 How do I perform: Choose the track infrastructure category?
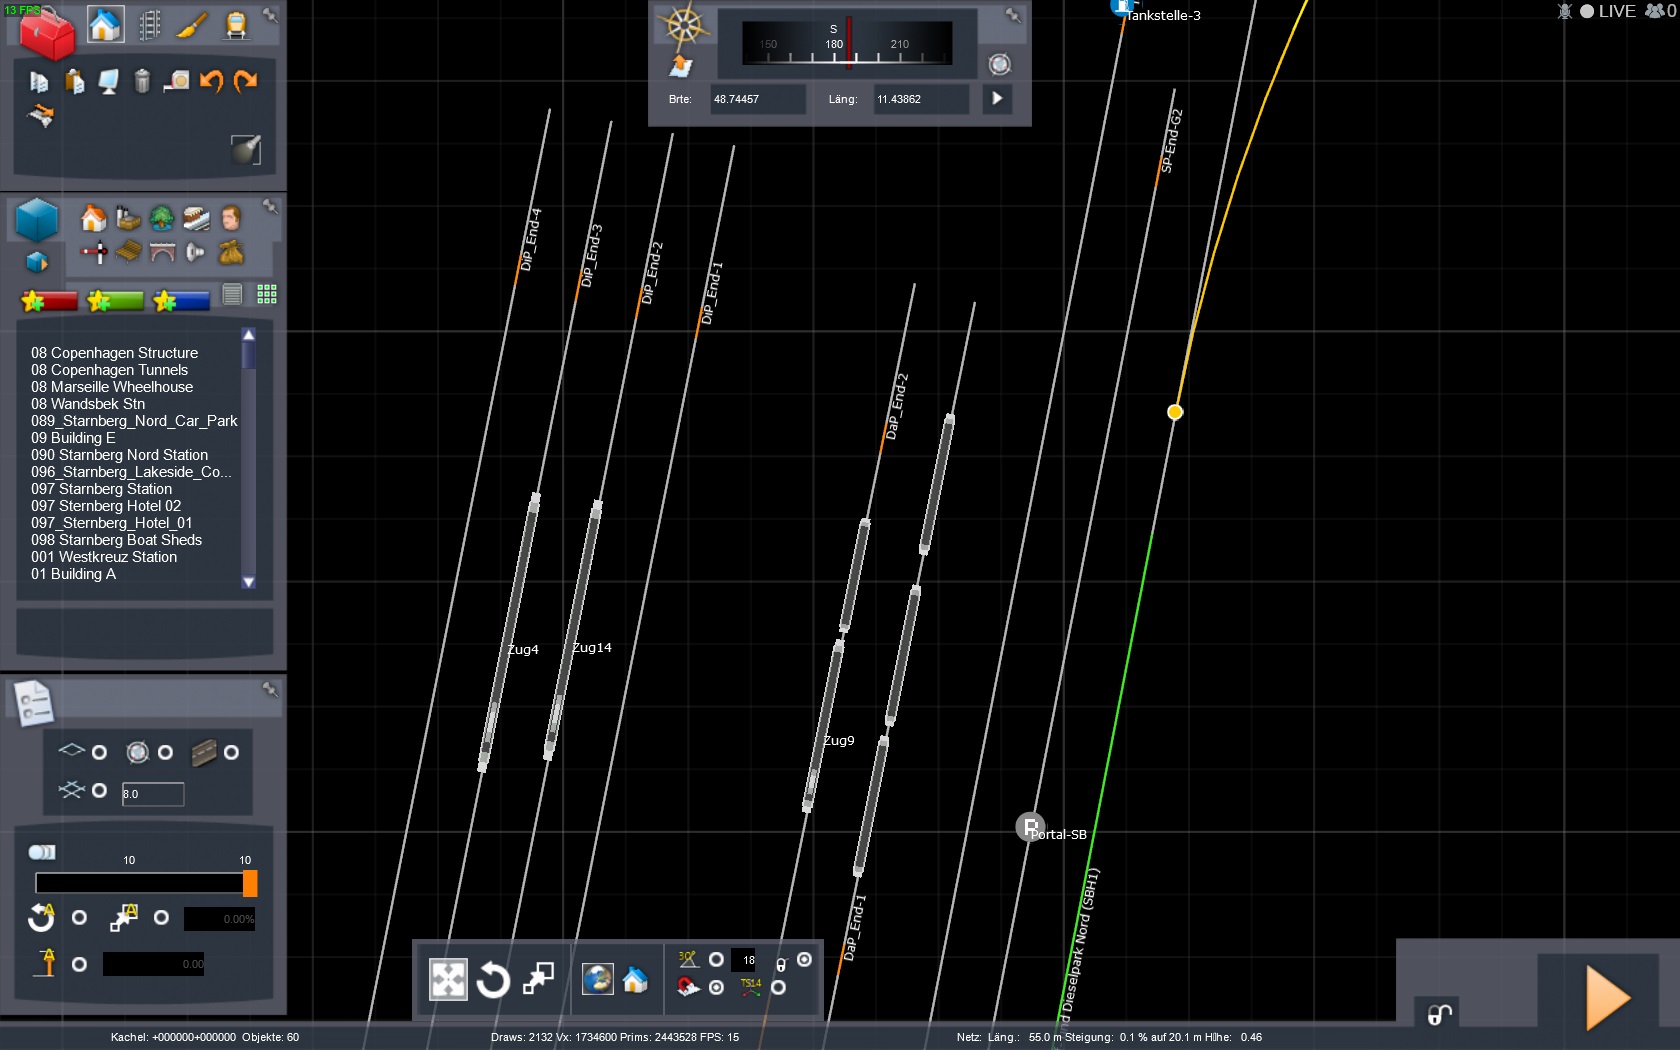[x=196, y=218]
